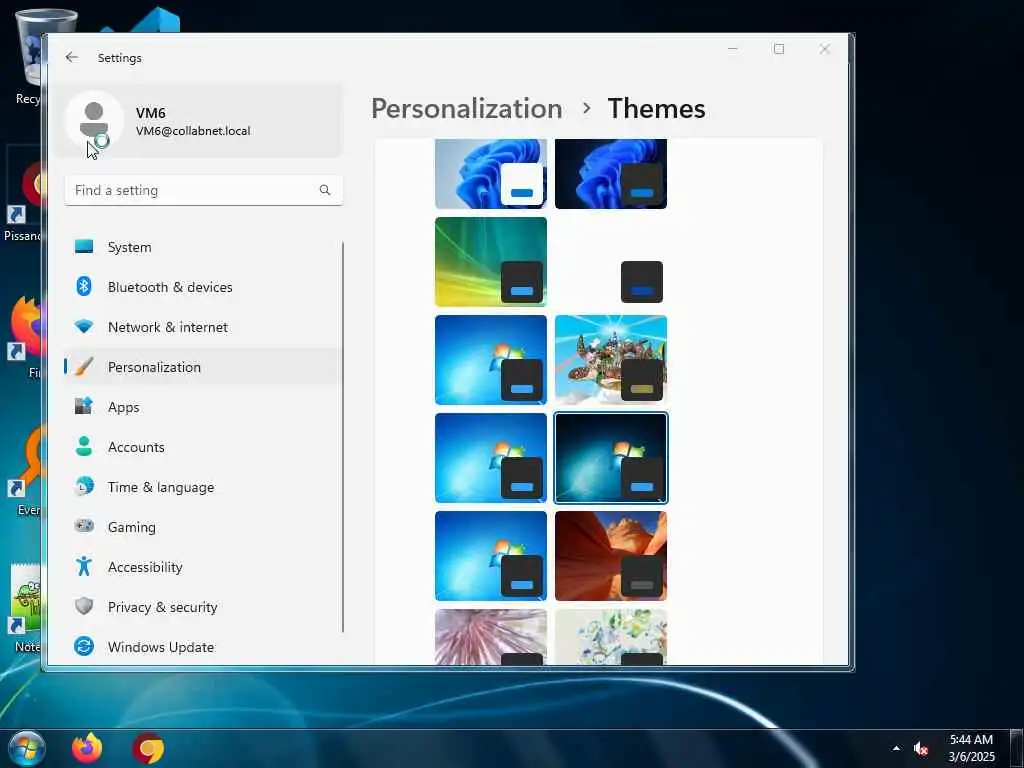
Task: Click the sidebar navigation scrollbar
Action: 343,436
